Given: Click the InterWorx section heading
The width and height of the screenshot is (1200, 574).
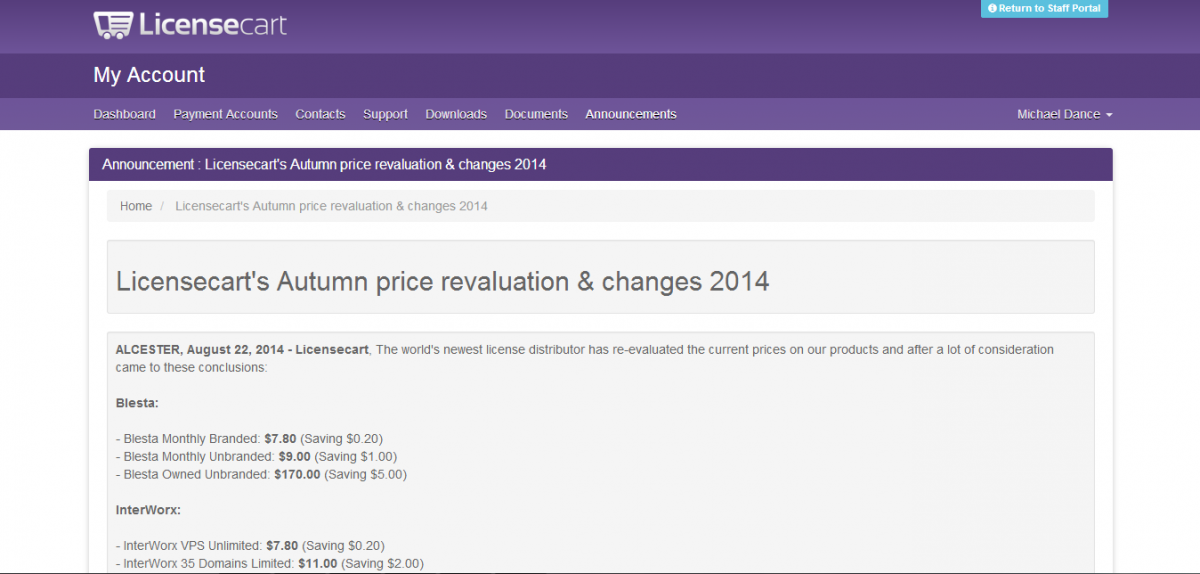Looking at the screenshot, I should click(148, 510).
